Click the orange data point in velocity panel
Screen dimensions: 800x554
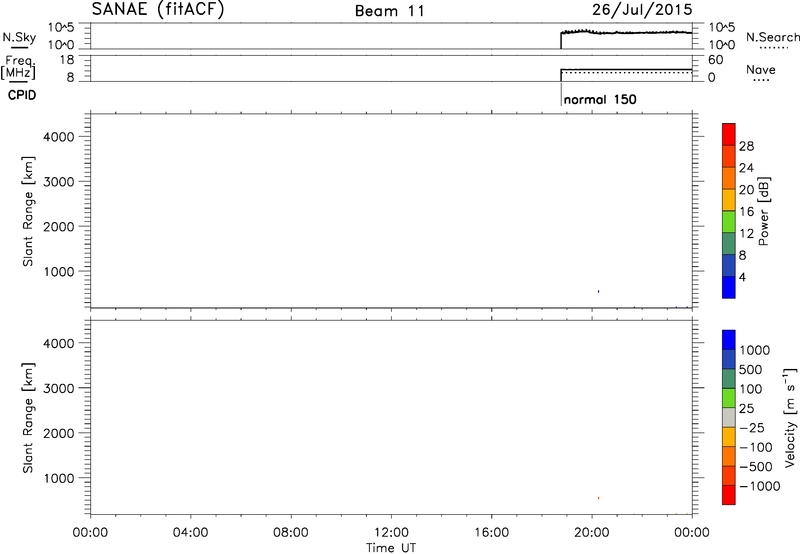(598, 498)
